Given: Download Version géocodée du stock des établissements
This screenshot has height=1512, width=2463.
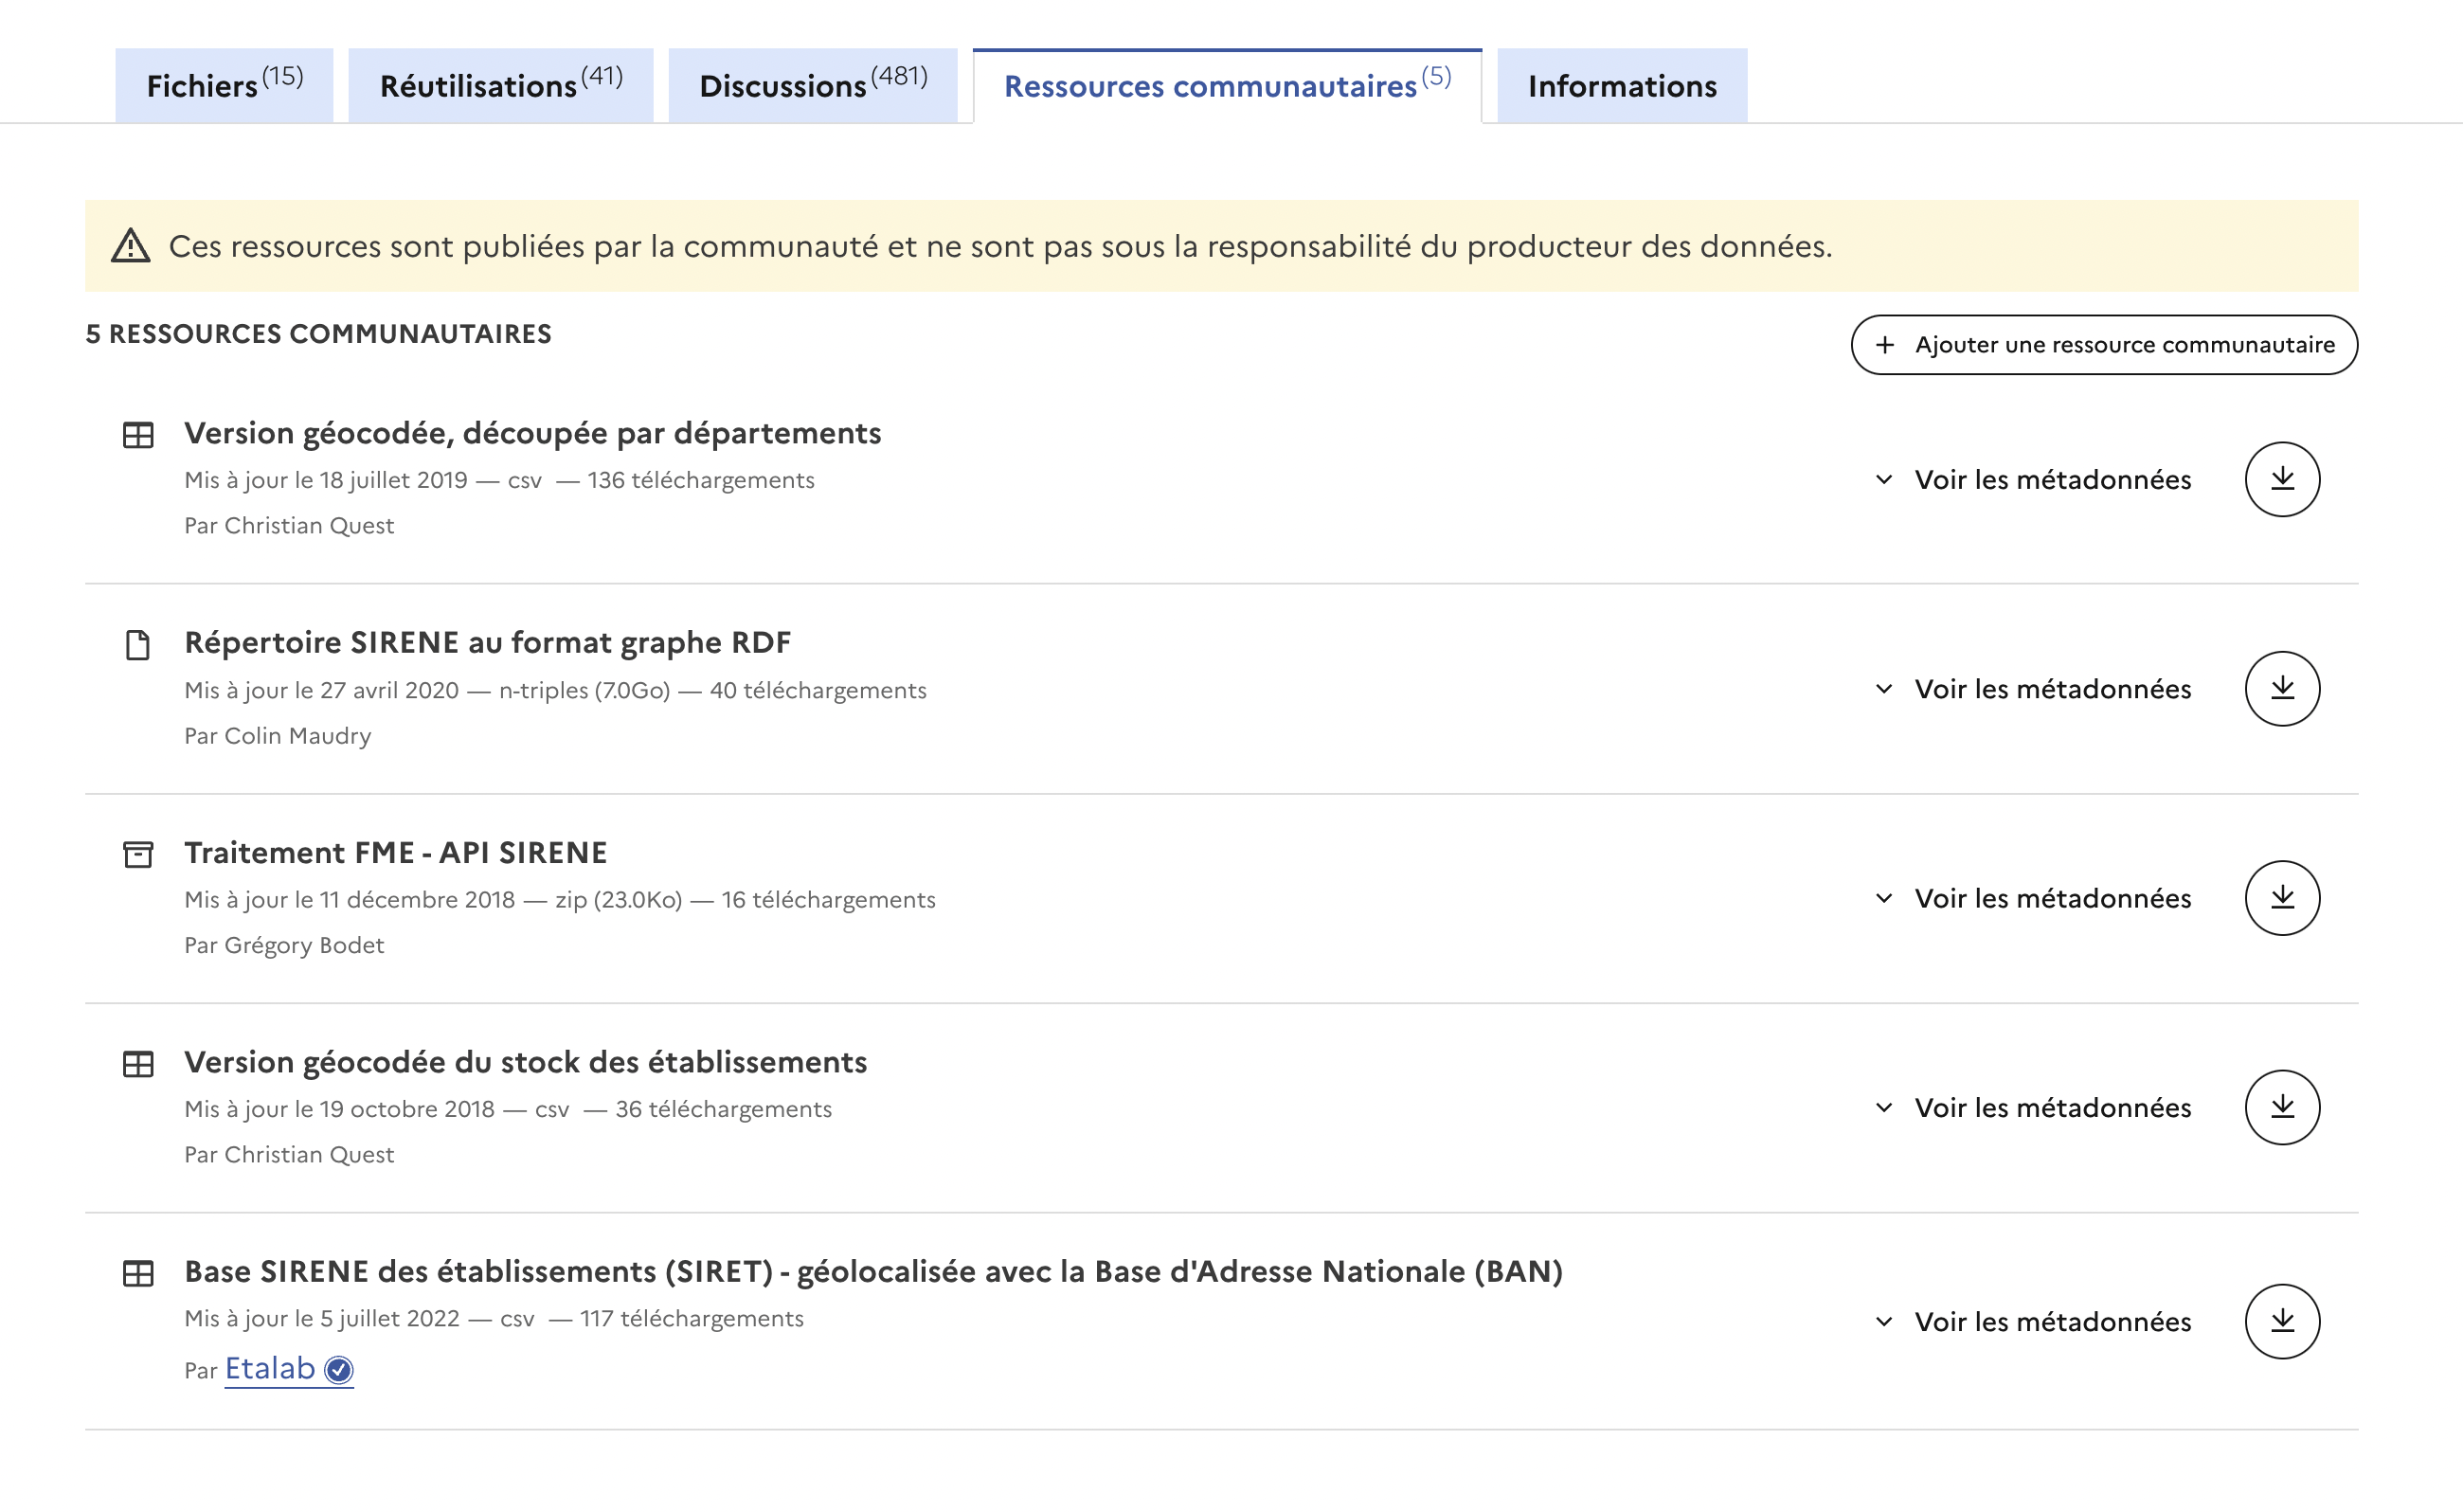Looking at the screenshot, I should click(x=2281, y=1107).
